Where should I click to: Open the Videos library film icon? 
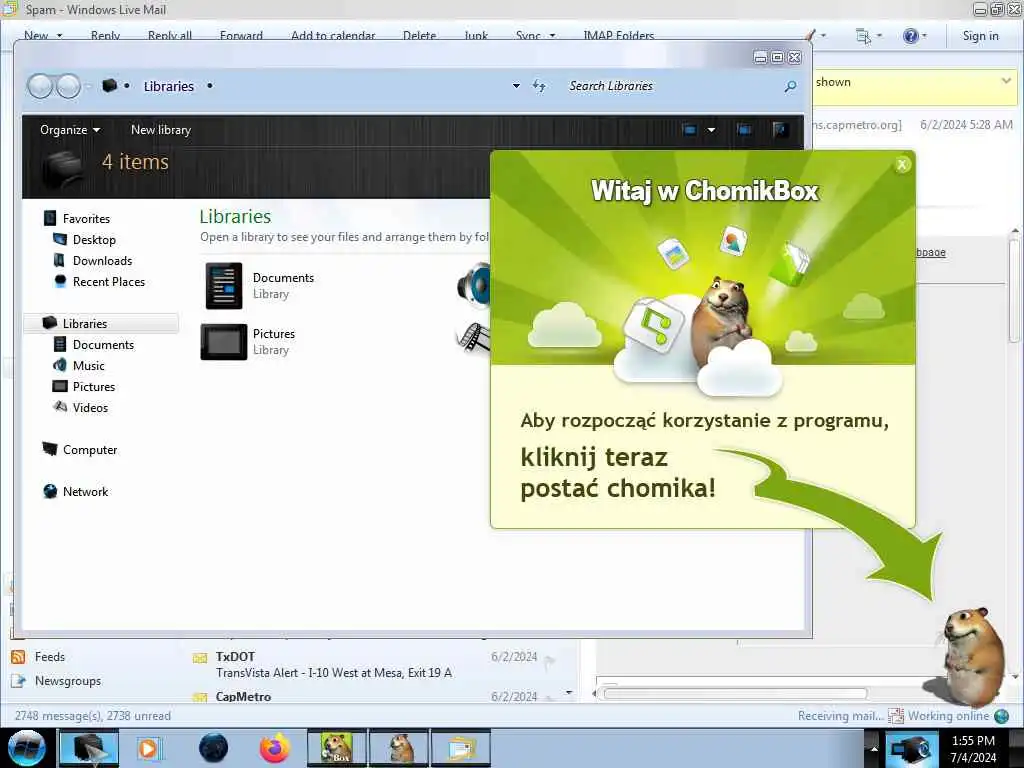click(474, 338)
